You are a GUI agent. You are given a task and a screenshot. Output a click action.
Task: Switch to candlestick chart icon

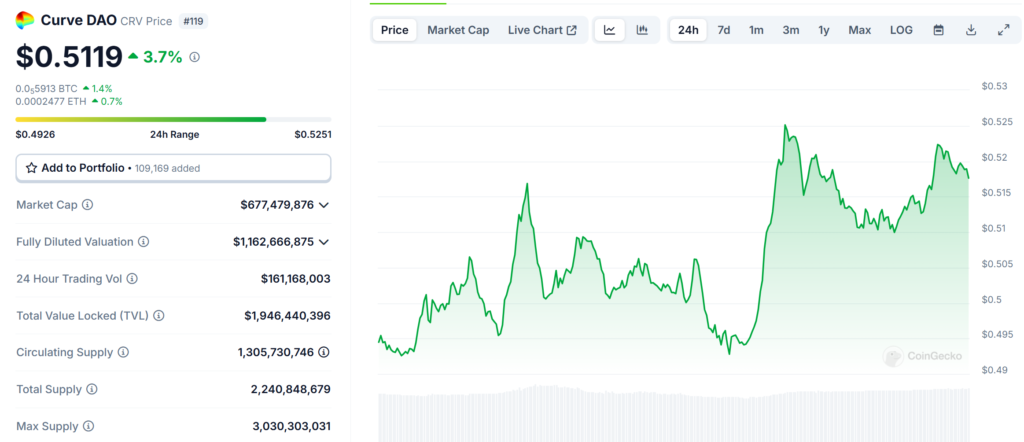[x=642, y=30]
